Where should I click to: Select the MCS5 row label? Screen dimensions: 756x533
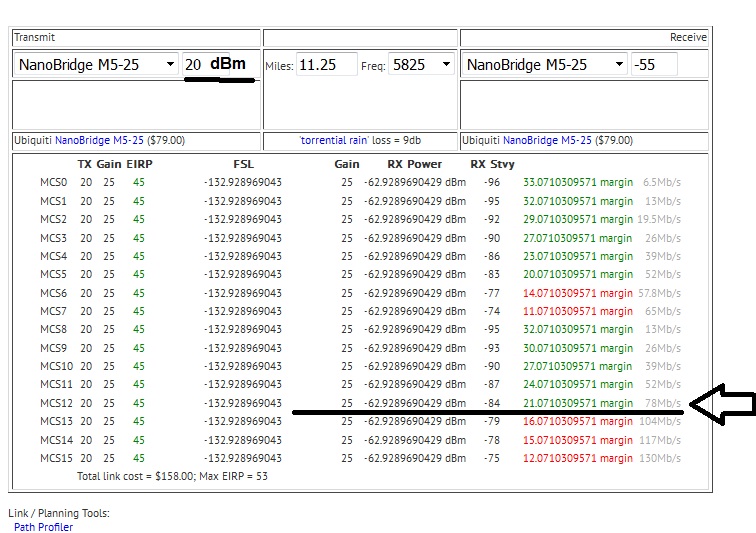pyautogui.click(x=54, y=274)
